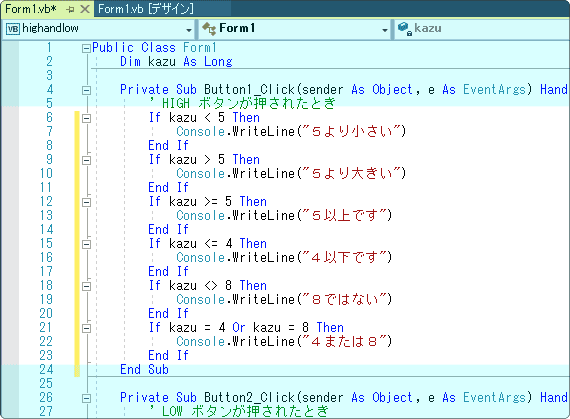This screenshot has width=570, height=419.
Task: Collapse the If kazu < 5 block
Action: [x=86, y=118]
